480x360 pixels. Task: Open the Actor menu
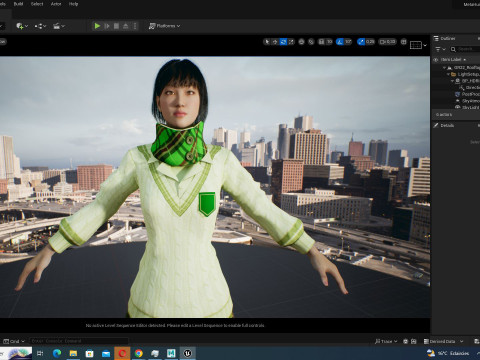click(x=56, y=4)
